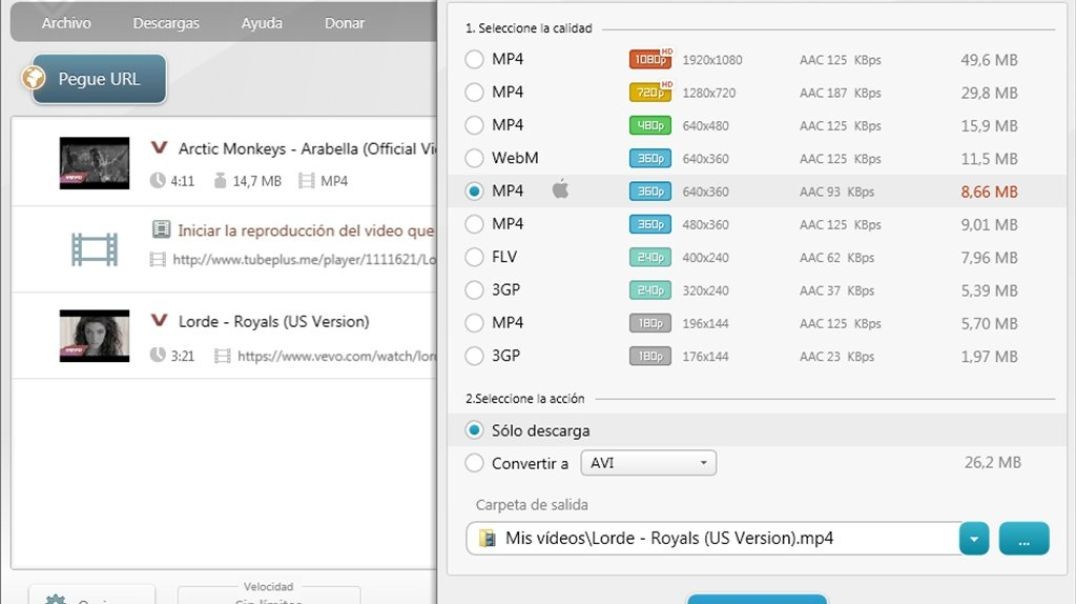Click the clock icon next to 4:11

pyautogui.click(x=158, y=181)
